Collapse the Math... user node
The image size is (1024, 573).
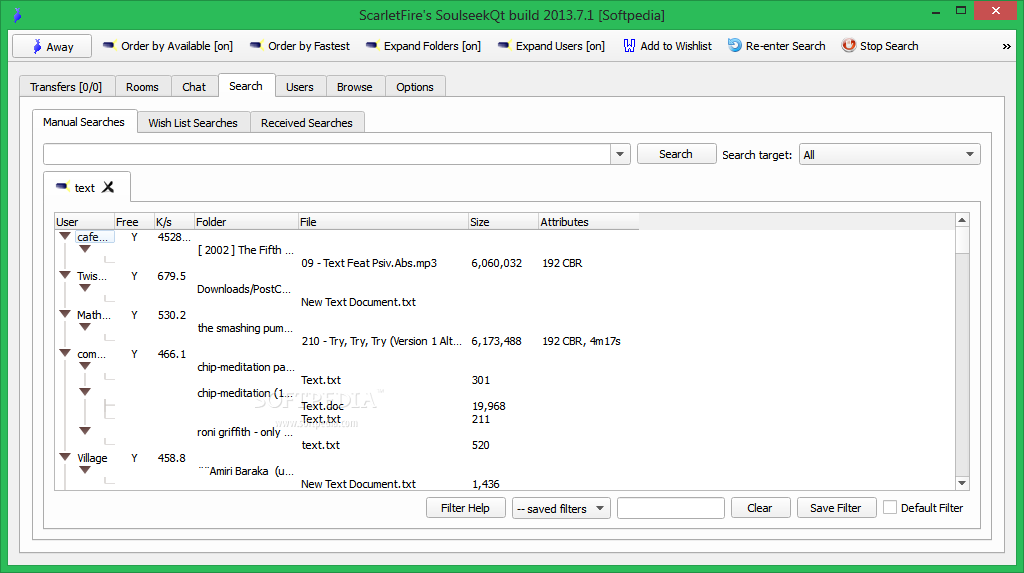(65, 314)
